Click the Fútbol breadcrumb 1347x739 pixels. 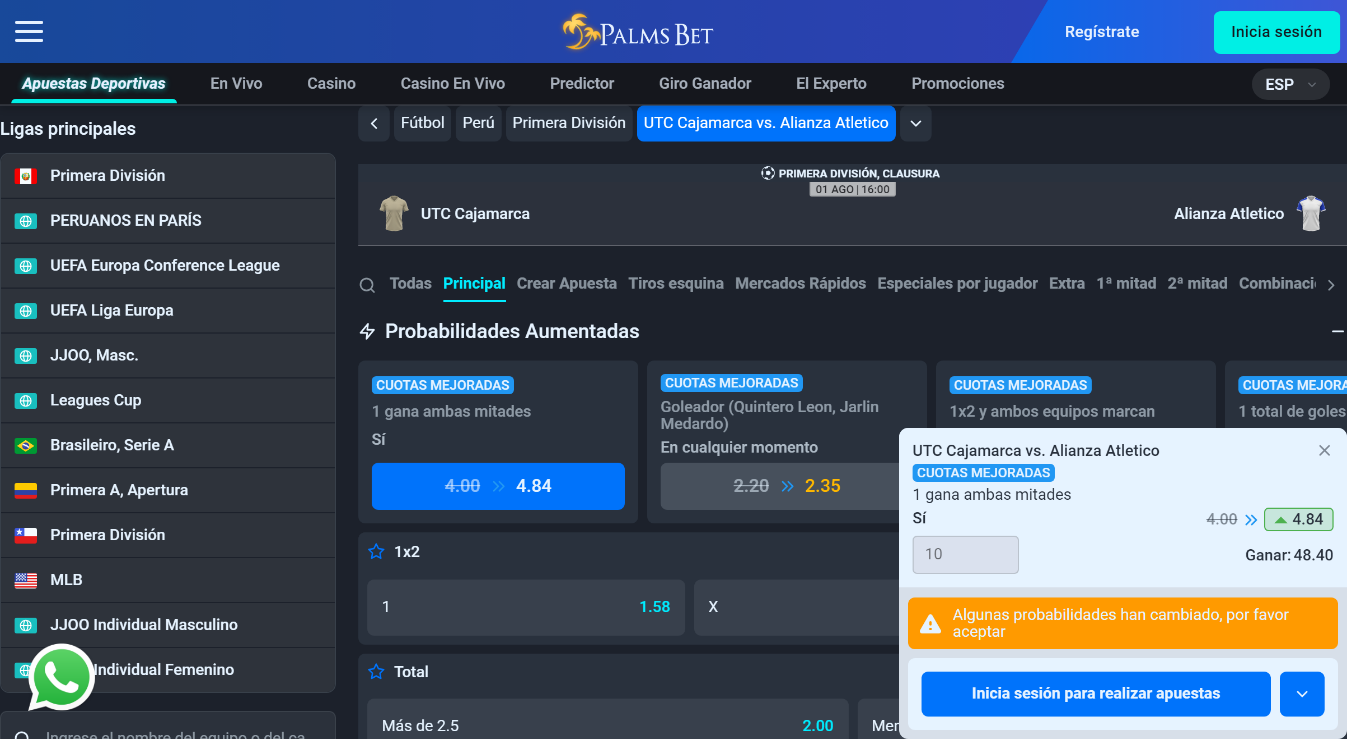pyautogui.click(x=422, y=124)
